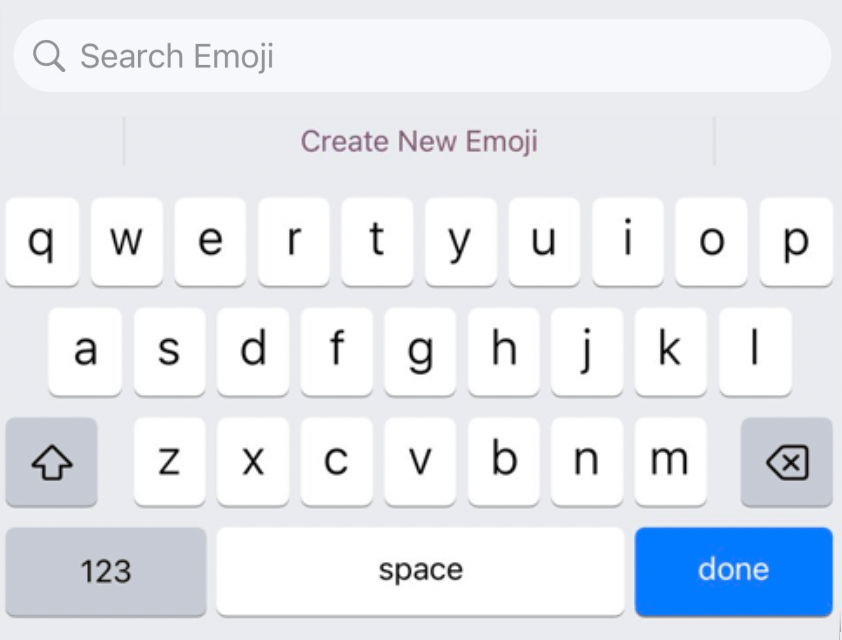Tap the letter e key
The width and height of the screenshot is (842, 640).
coord(210,242)
